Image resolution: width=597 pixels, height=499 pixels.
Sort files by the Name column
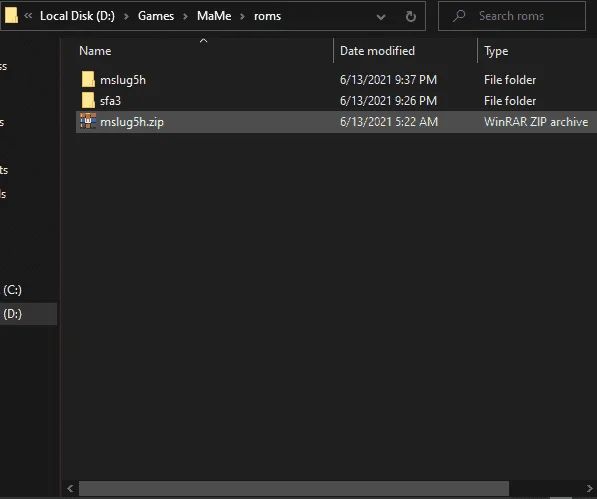95,51
